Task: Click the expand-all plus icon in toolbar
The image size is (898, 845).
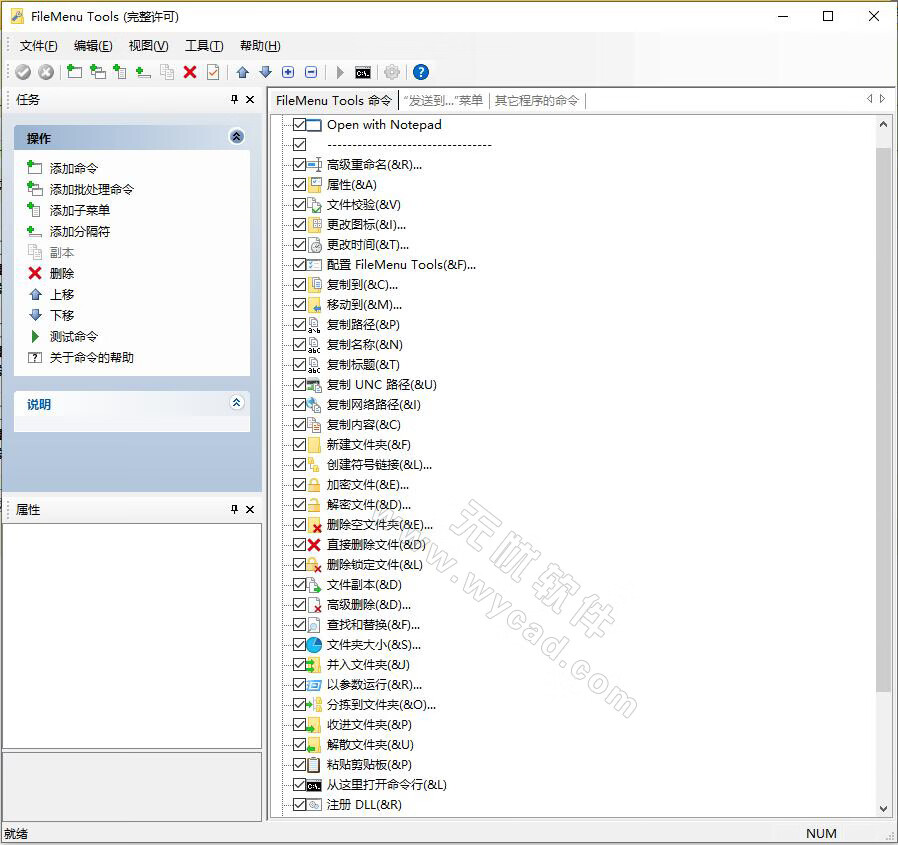Action: (287, 71)
